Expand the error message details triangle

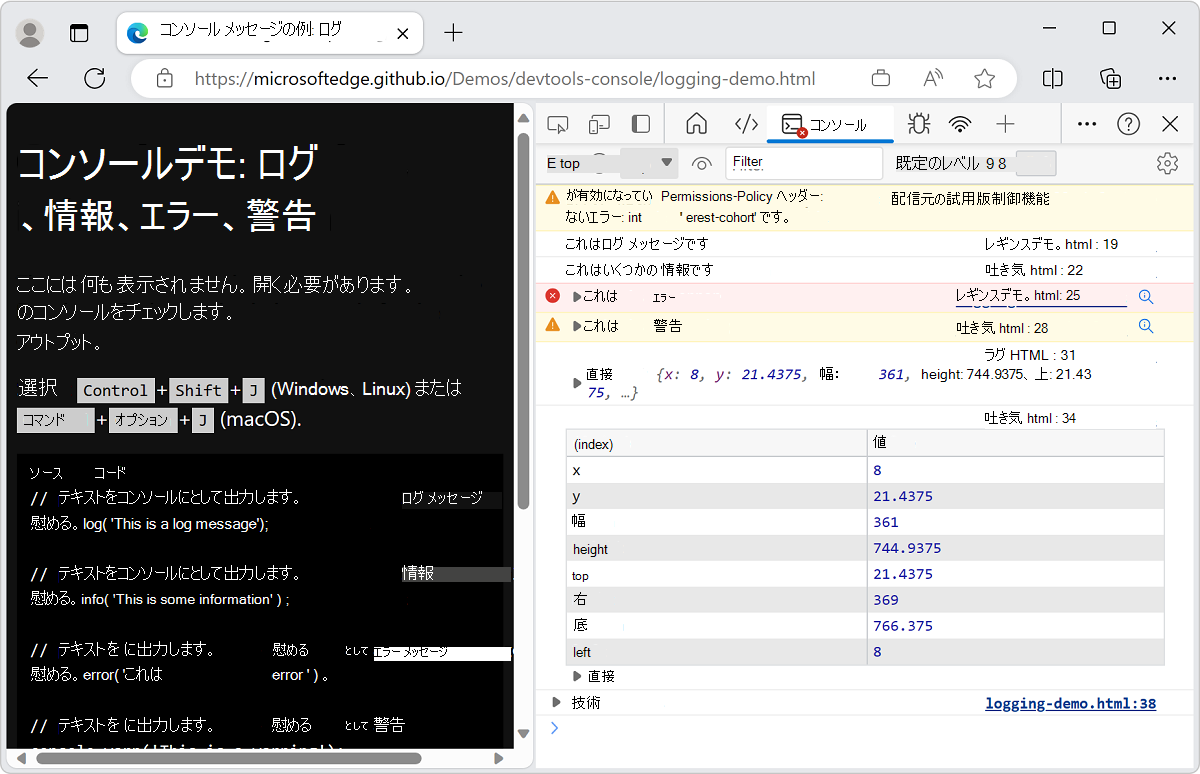point(578,296)
